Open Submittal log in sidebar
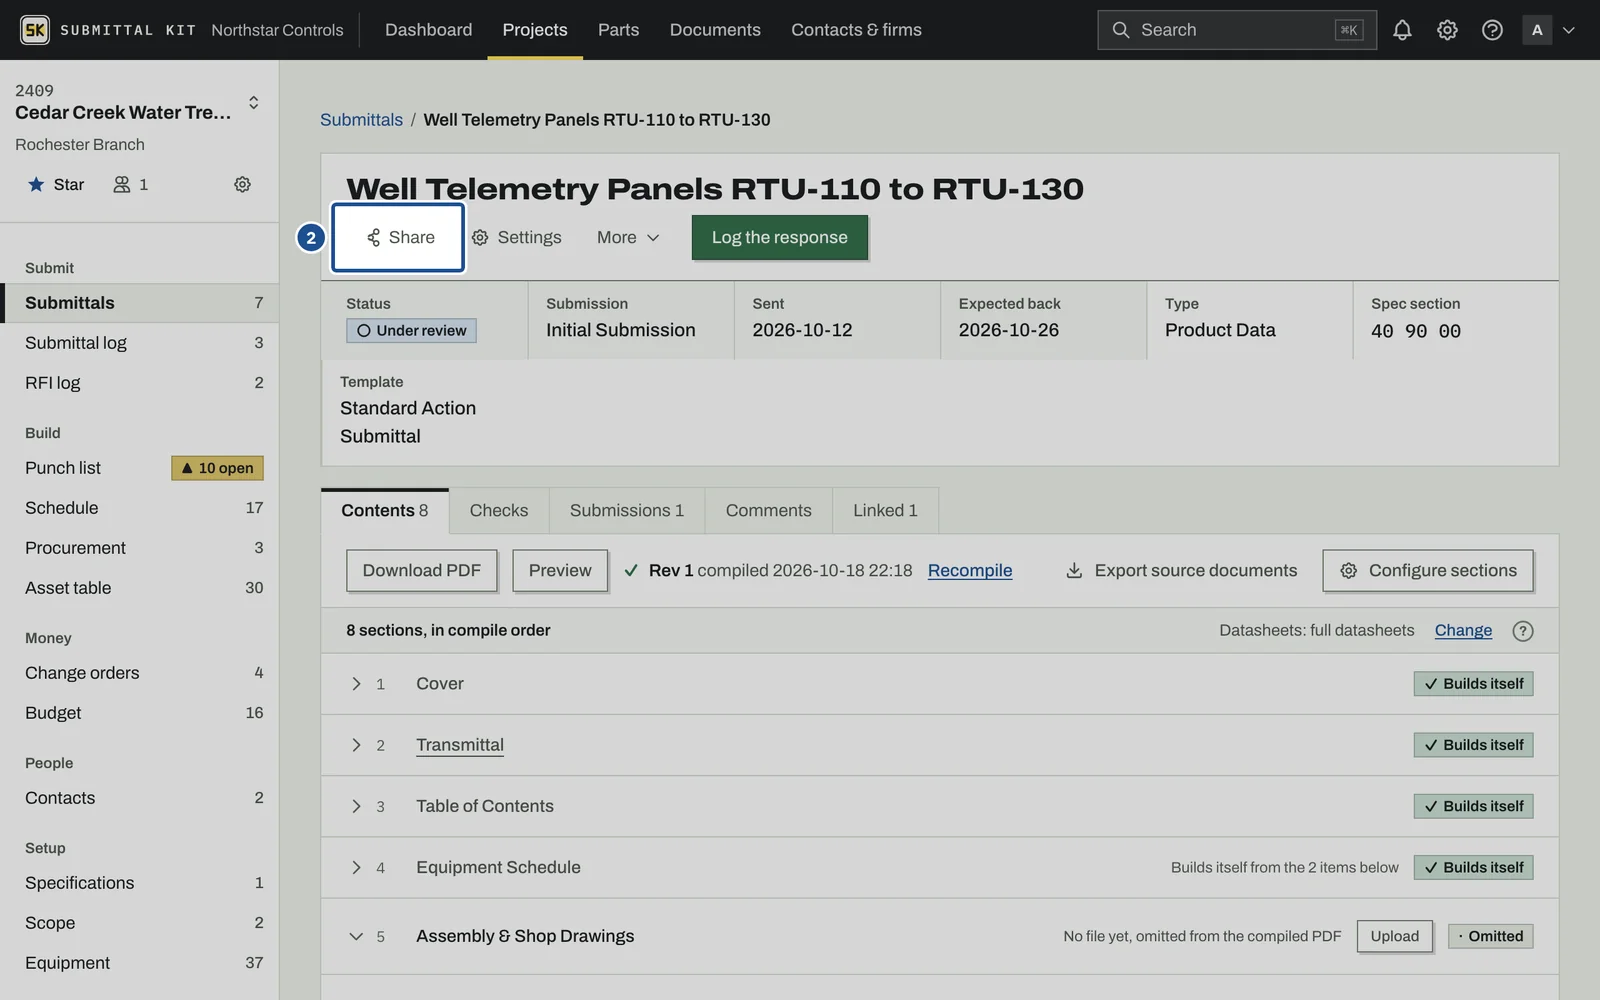The height and width of the screenshot is (1000, 1600). (139, 343)
